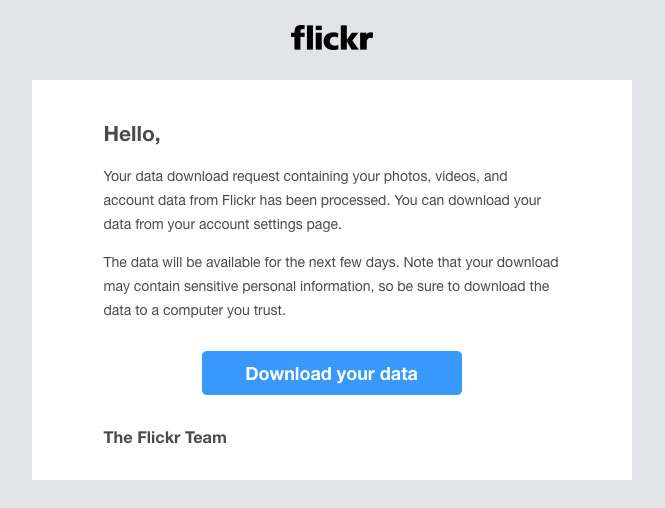Click the phrase computer you trust
The width and height of the screenshot is (665, 508).
(224, 310)
